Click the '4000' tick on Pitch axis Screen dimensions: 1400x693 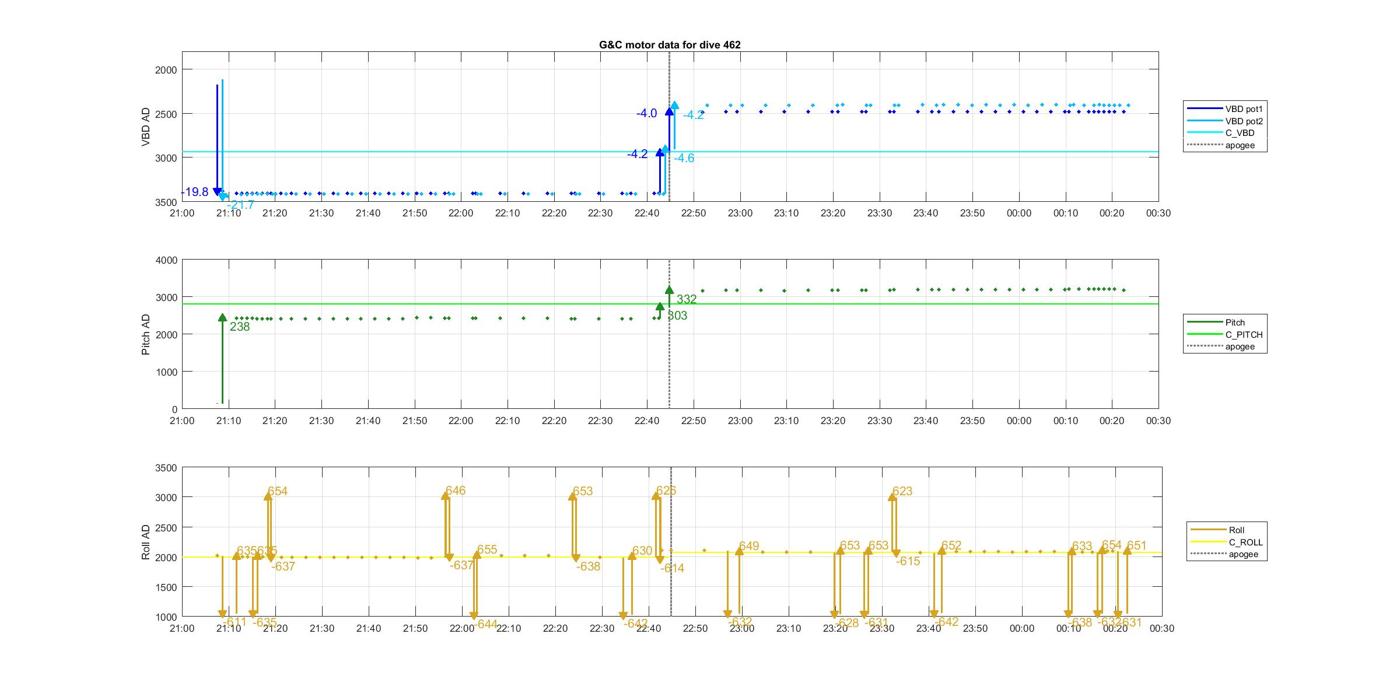pyautogui.click(x=166, y=261)
